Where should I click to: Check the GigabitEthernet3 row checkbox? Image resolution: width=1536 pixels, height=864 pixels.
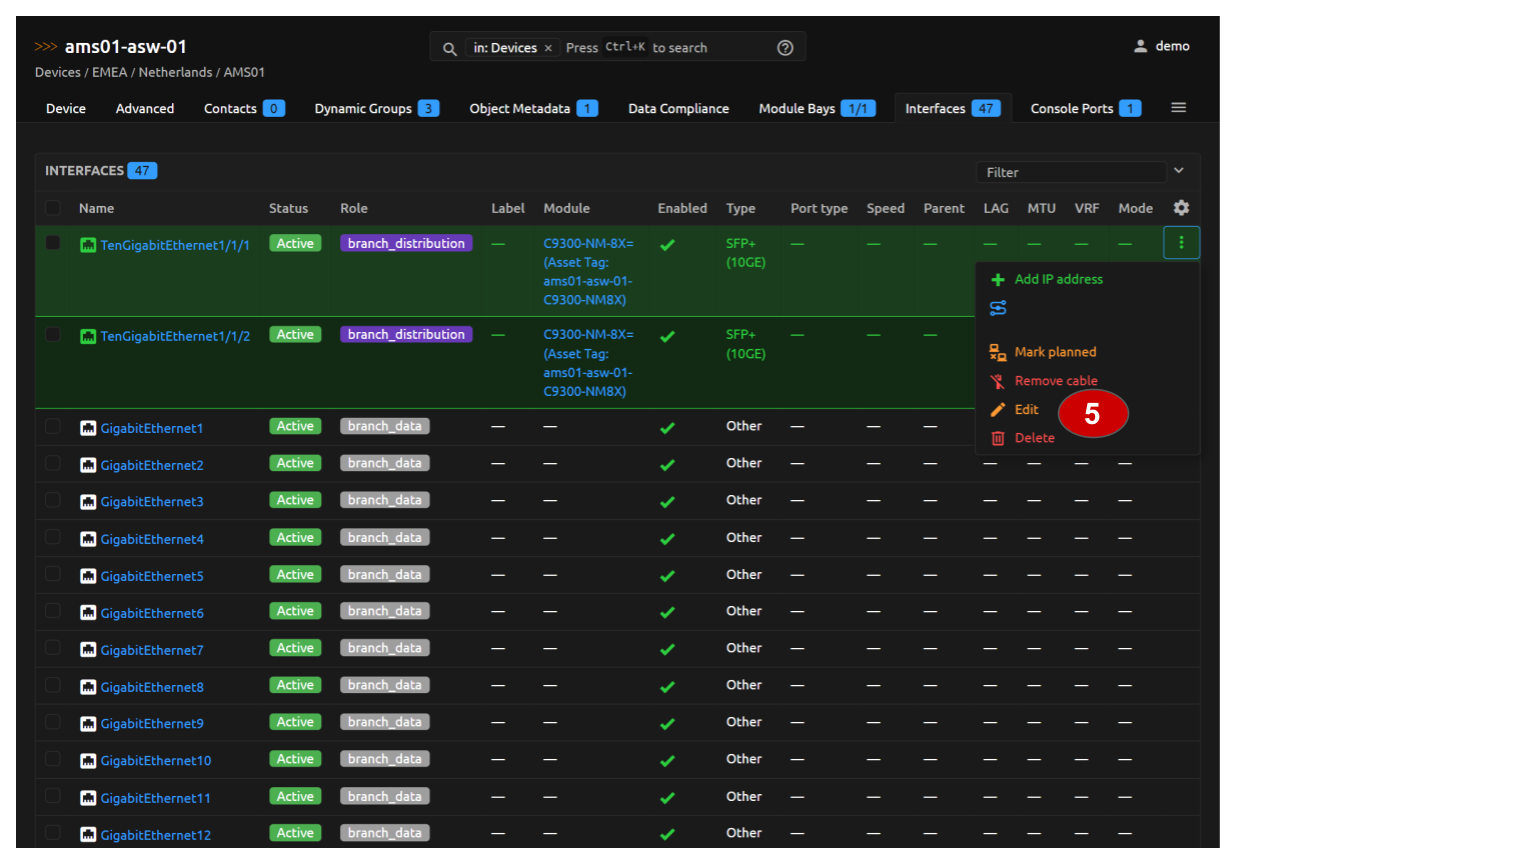(x=53, y=501)
